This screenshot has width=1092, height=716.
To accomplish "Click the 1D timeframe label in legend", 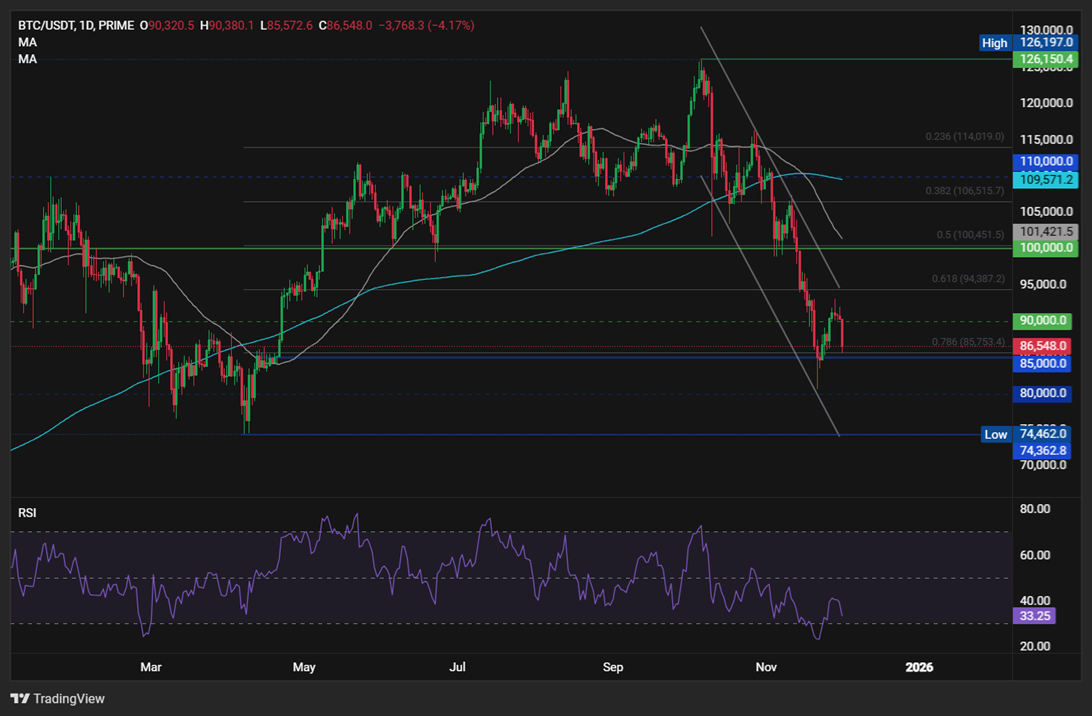I will 85,26.
